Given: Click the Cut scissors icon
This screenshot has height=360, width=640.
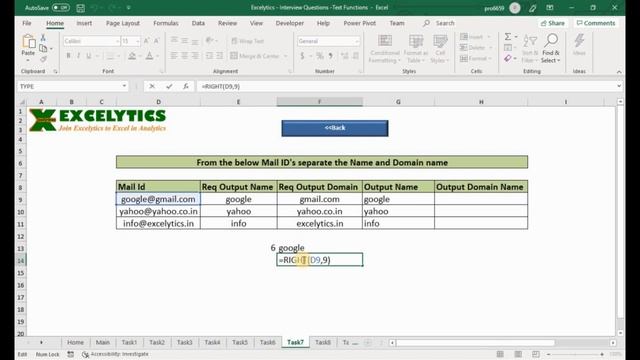Looking at the screenshot, I should coord(43,38).
